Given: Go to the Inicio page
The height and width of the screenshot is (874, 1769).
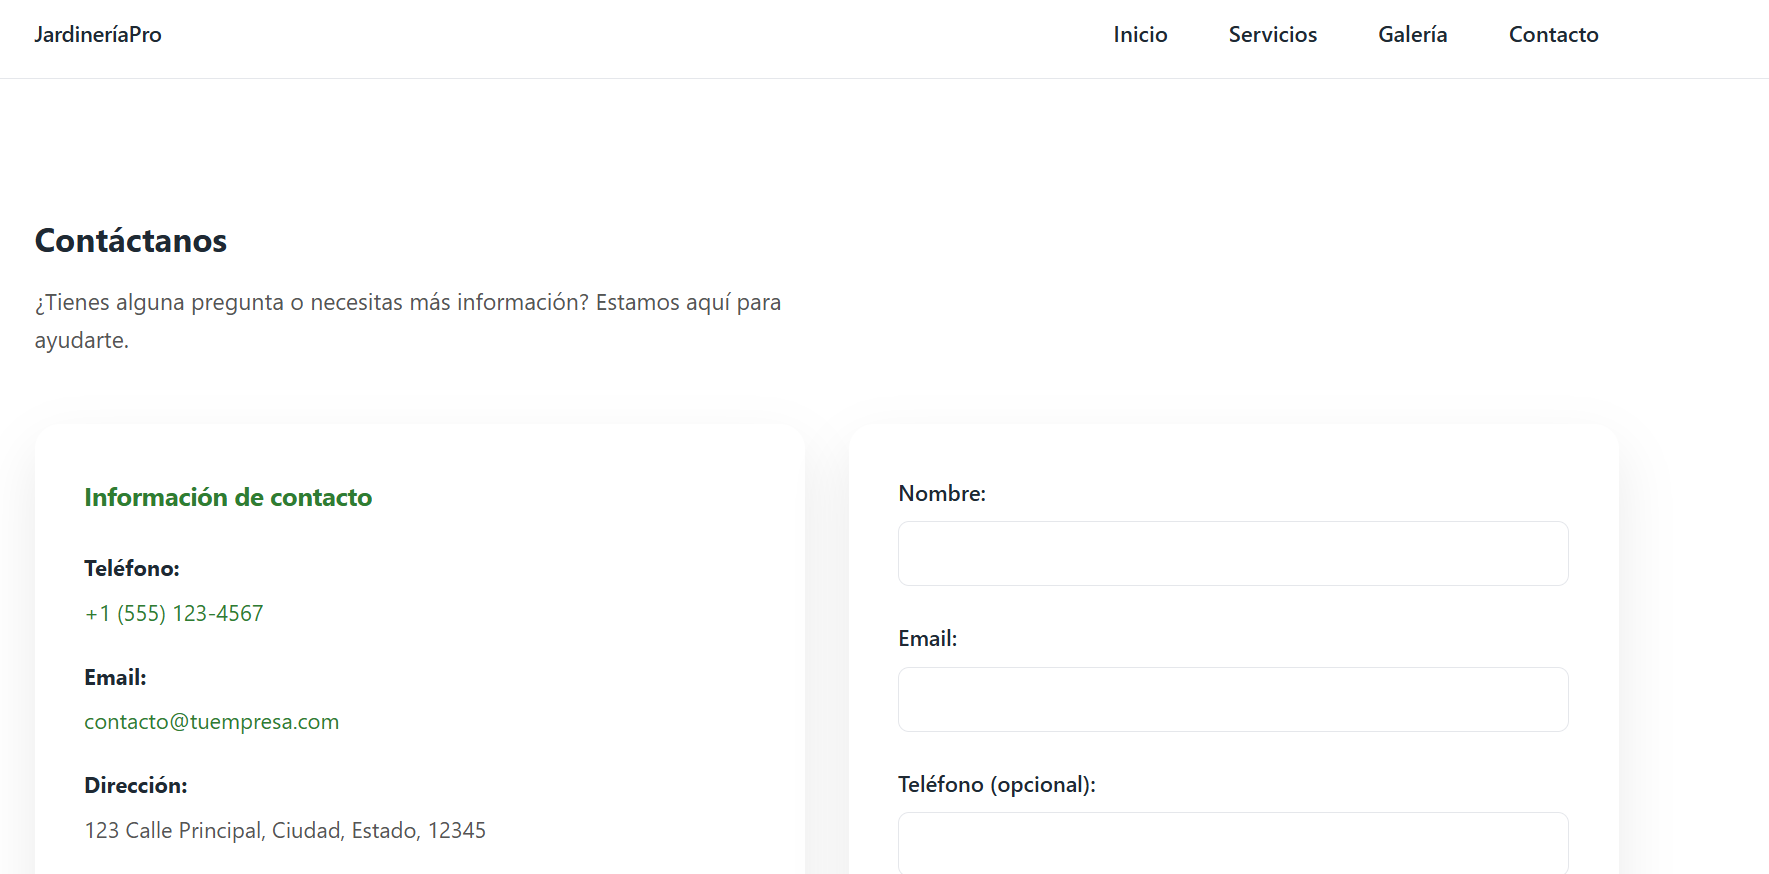Looking at the screenshot, I should coord(1140,35).
